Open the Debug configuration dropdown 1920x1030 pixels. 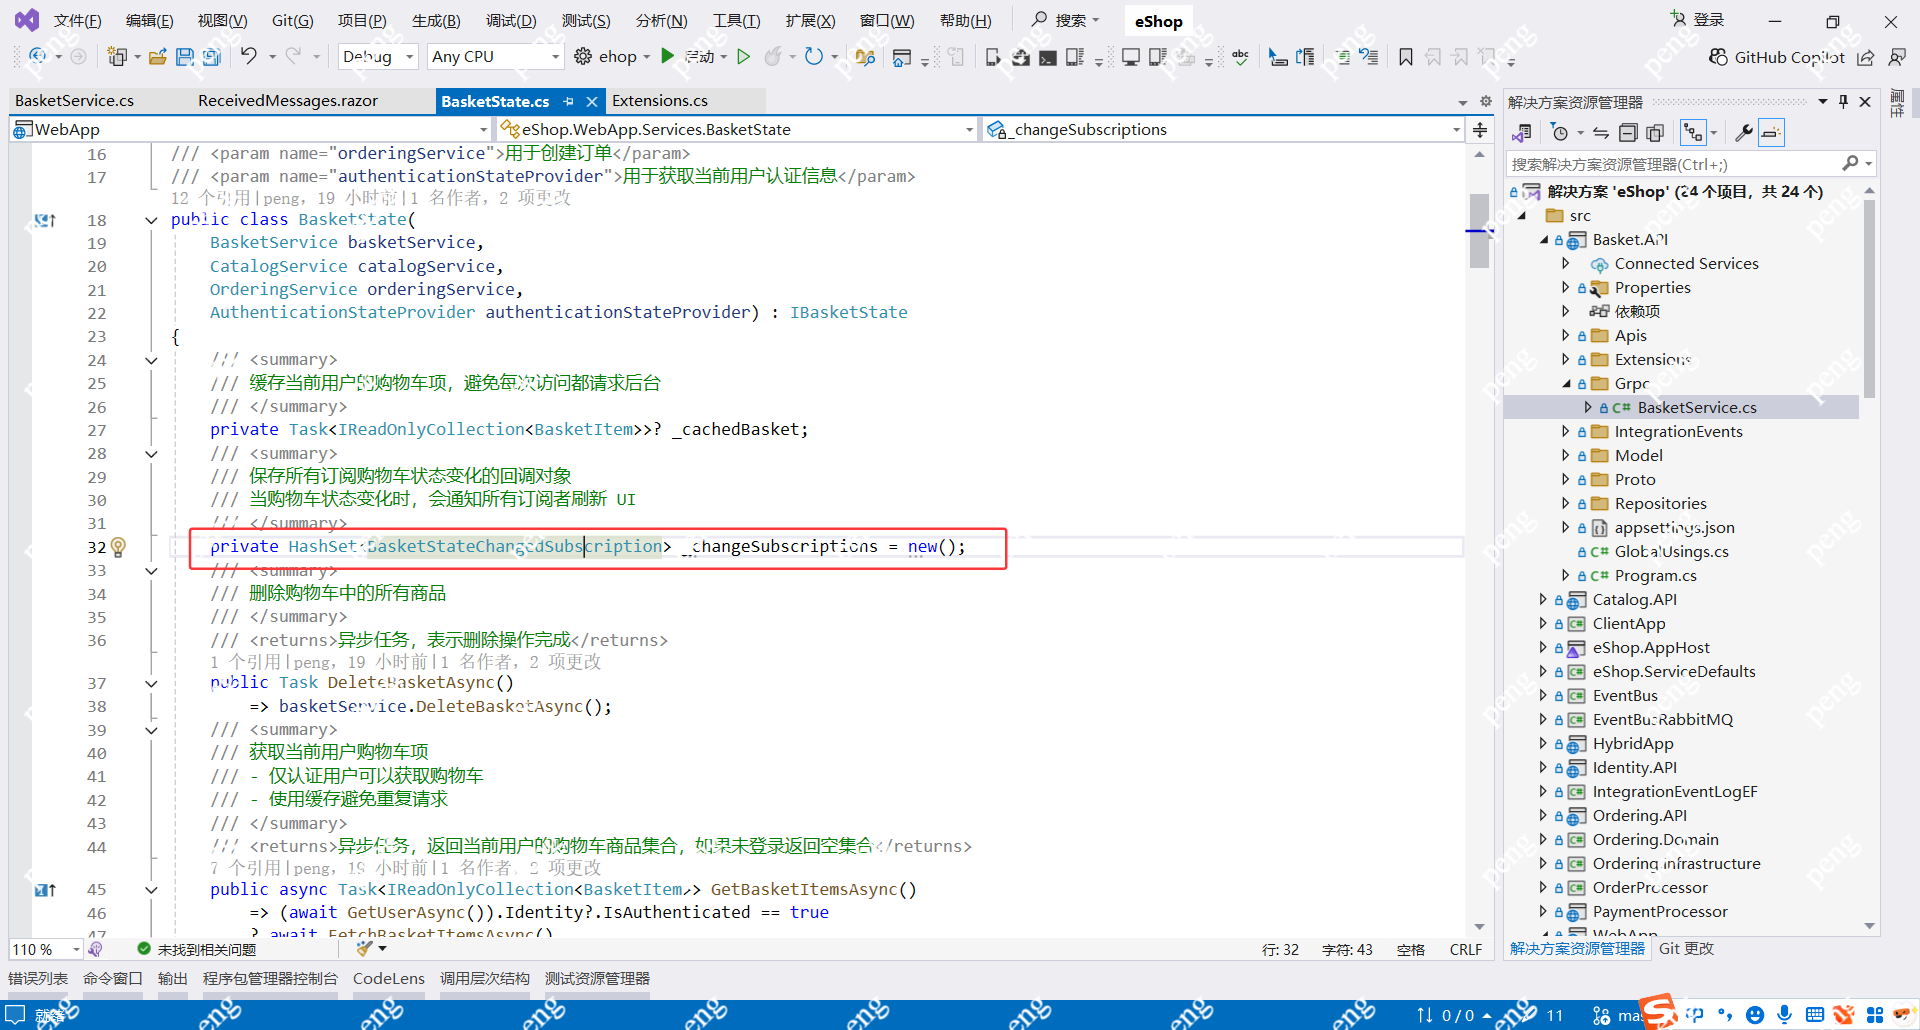377,56
